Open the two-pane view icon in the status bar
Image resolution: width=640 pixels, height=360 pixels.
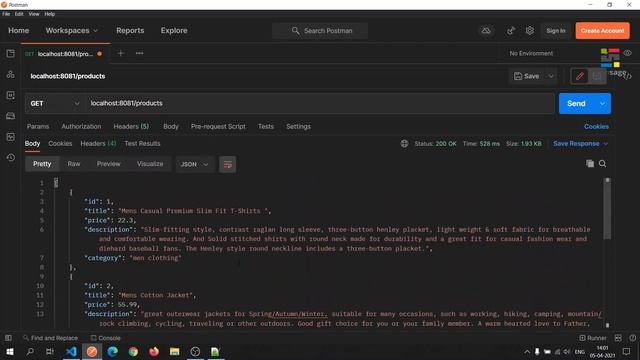tap(618, 338)
